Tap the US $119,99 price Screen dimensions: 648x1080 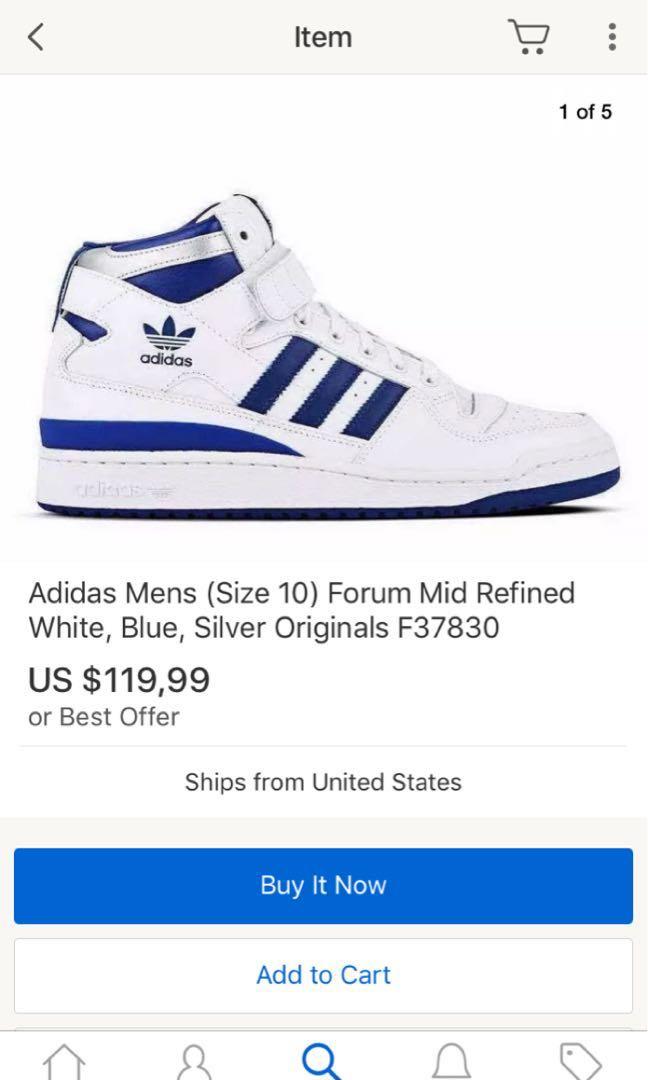(x=119, y=680)
